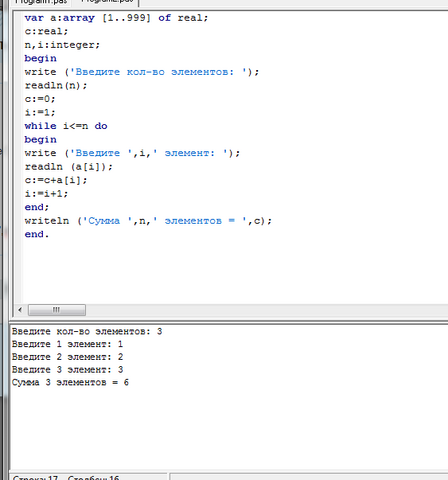Click the 'c:real;' declaration line

[x=46, y=31]
